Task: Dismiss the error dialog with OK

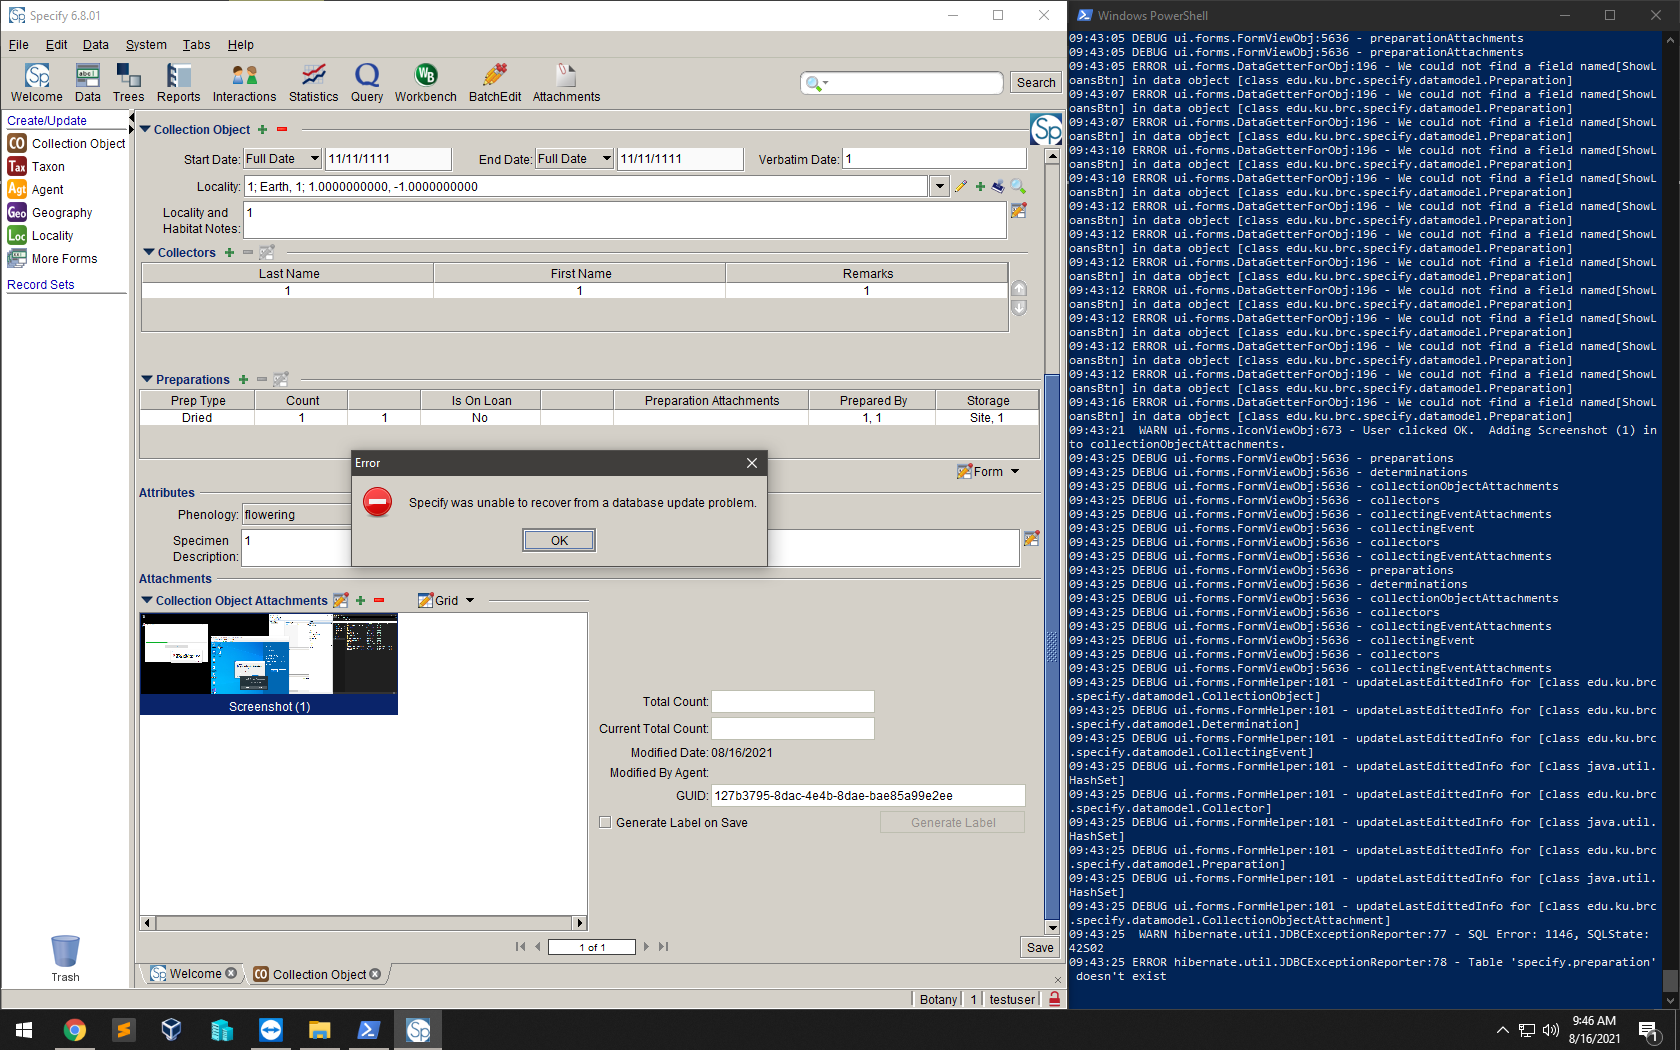Action: tap(558, 539)
